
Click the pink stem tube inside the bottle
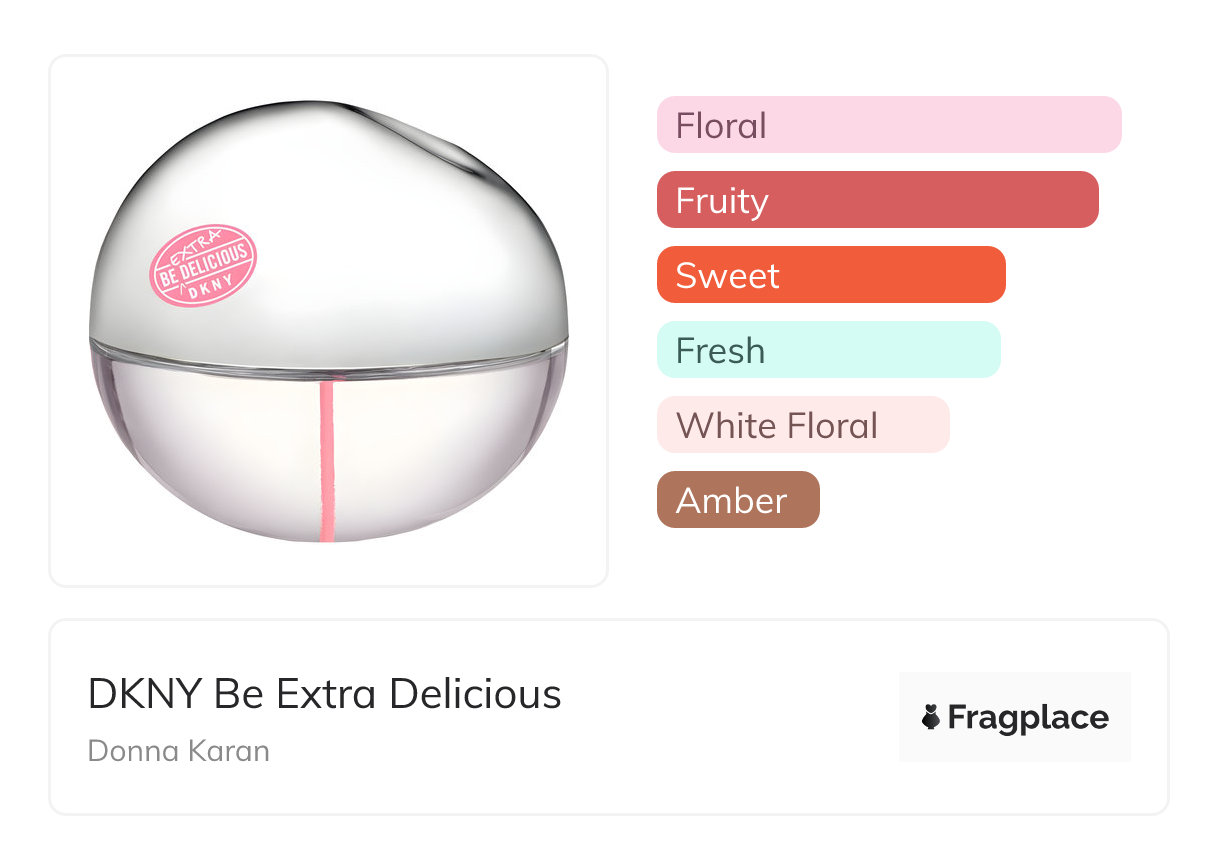326,460
